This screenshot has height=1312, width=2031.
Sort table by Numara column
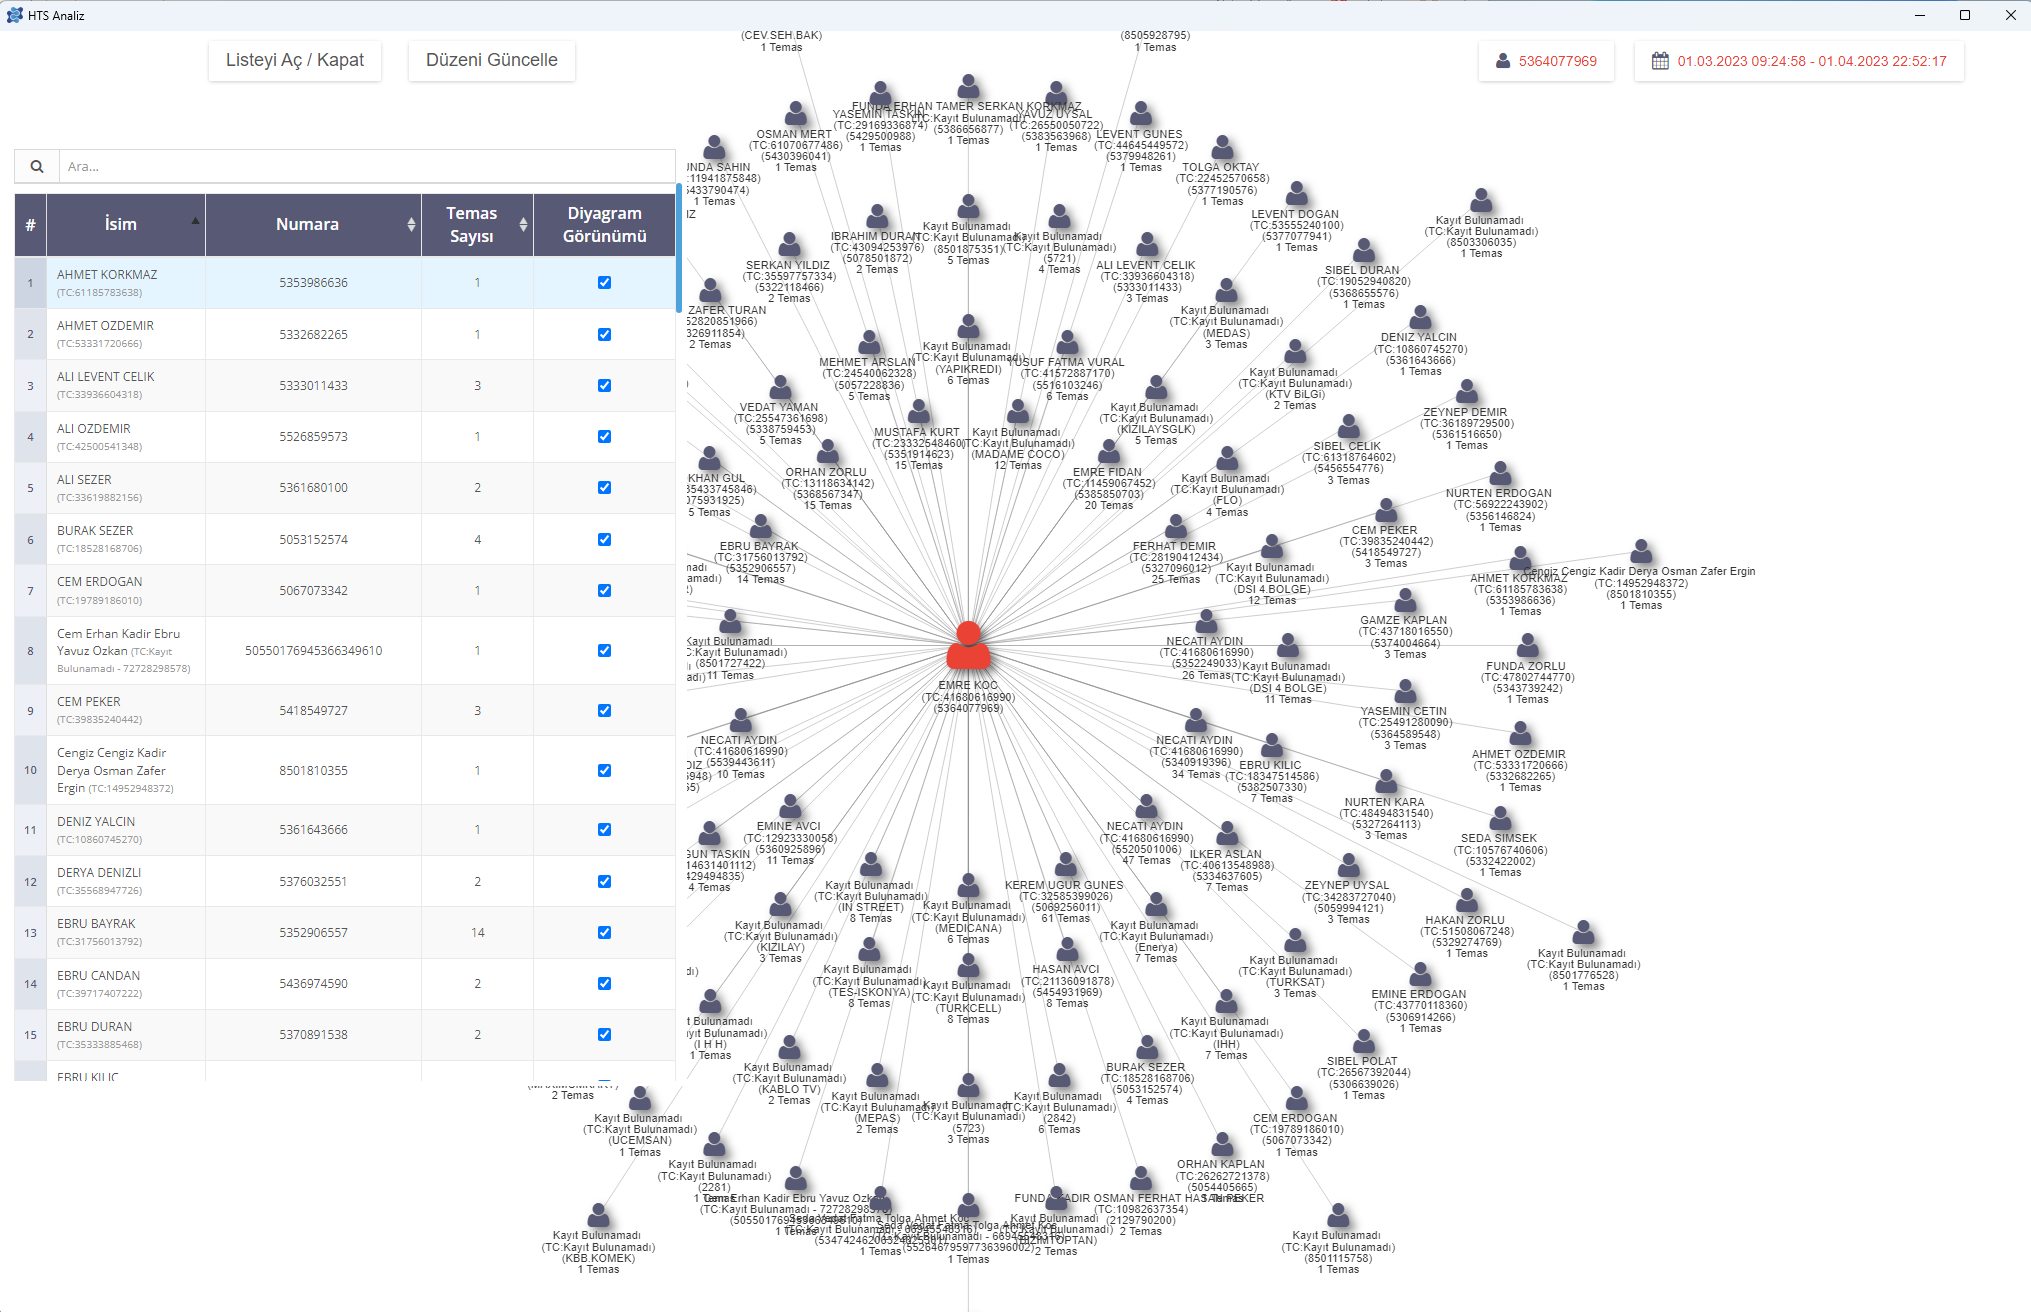313,225
